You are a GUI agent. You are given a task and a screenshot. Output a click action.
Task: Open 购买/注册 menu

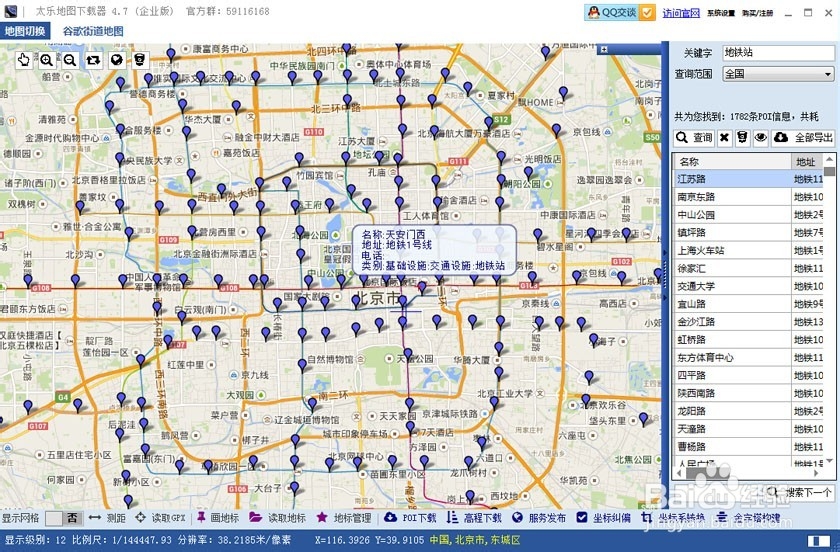[x=758, y=13]
